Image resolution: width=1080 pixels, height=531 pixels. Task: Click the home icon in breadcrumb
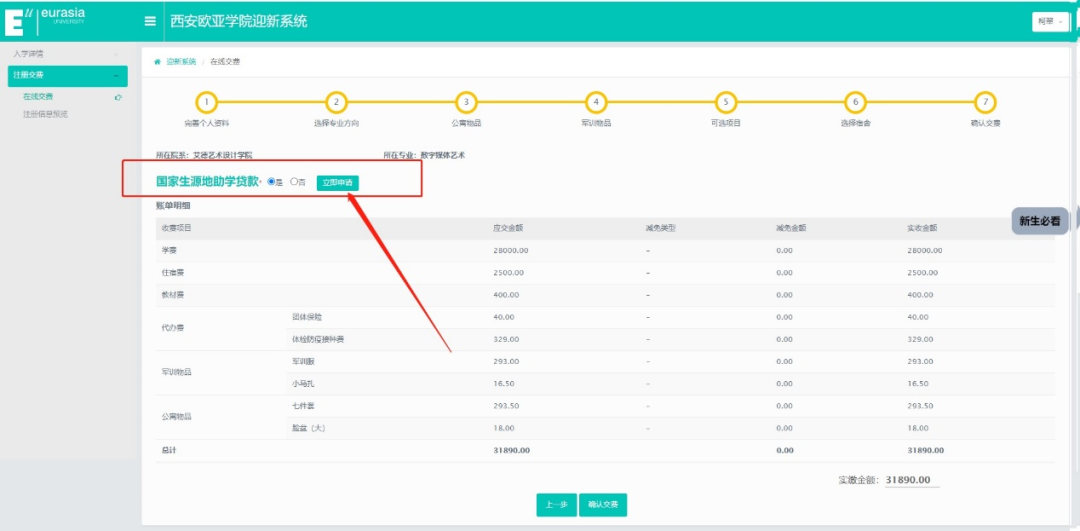pos(157,62)
